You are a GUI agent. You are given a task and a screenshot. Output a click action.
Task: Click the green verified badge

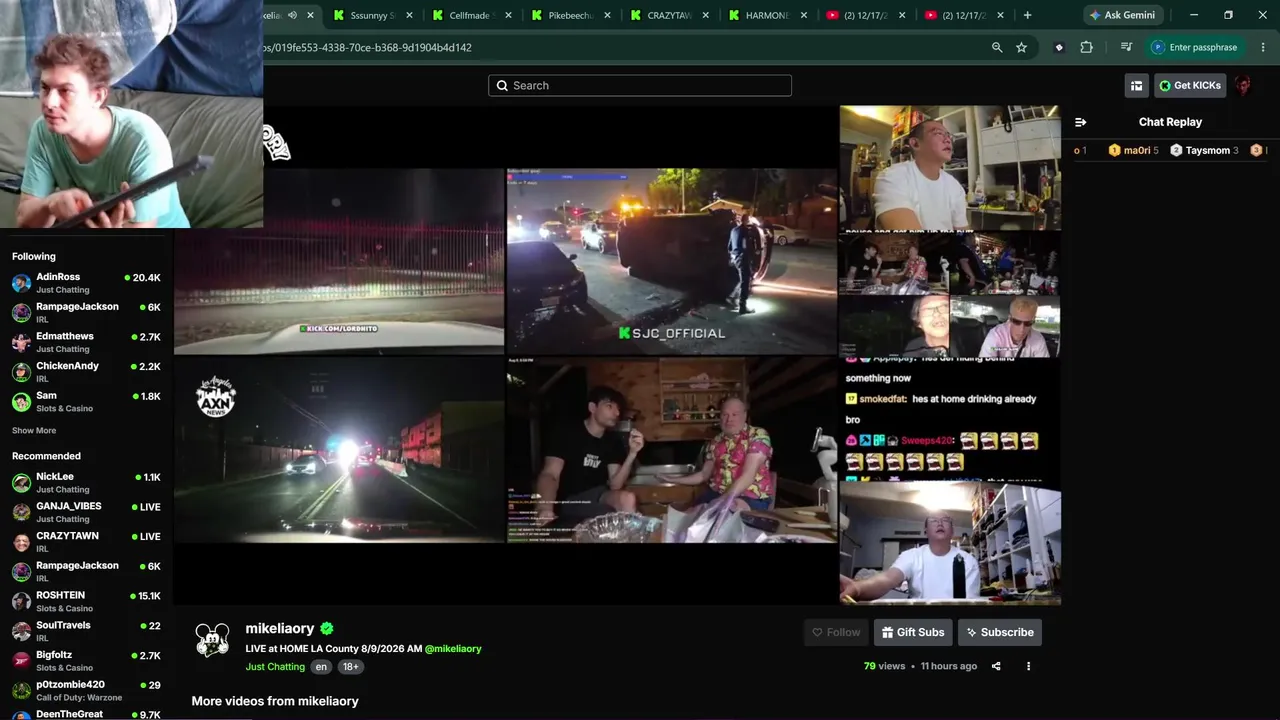click(x=326, y=628)
